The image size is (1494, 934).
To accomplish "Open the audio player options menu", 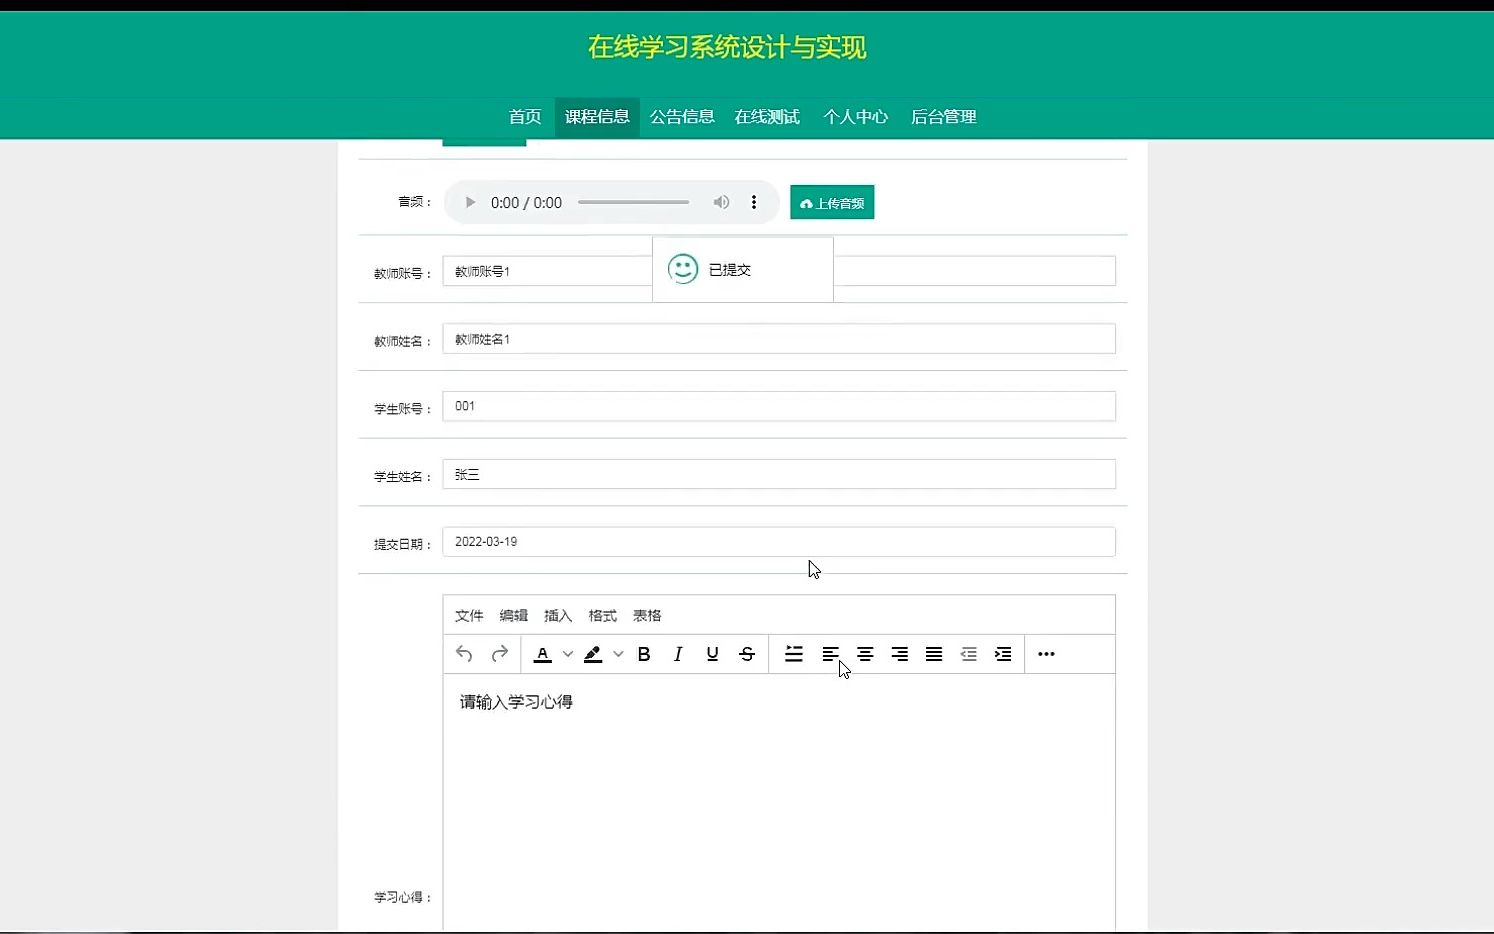I will point(754,202).
